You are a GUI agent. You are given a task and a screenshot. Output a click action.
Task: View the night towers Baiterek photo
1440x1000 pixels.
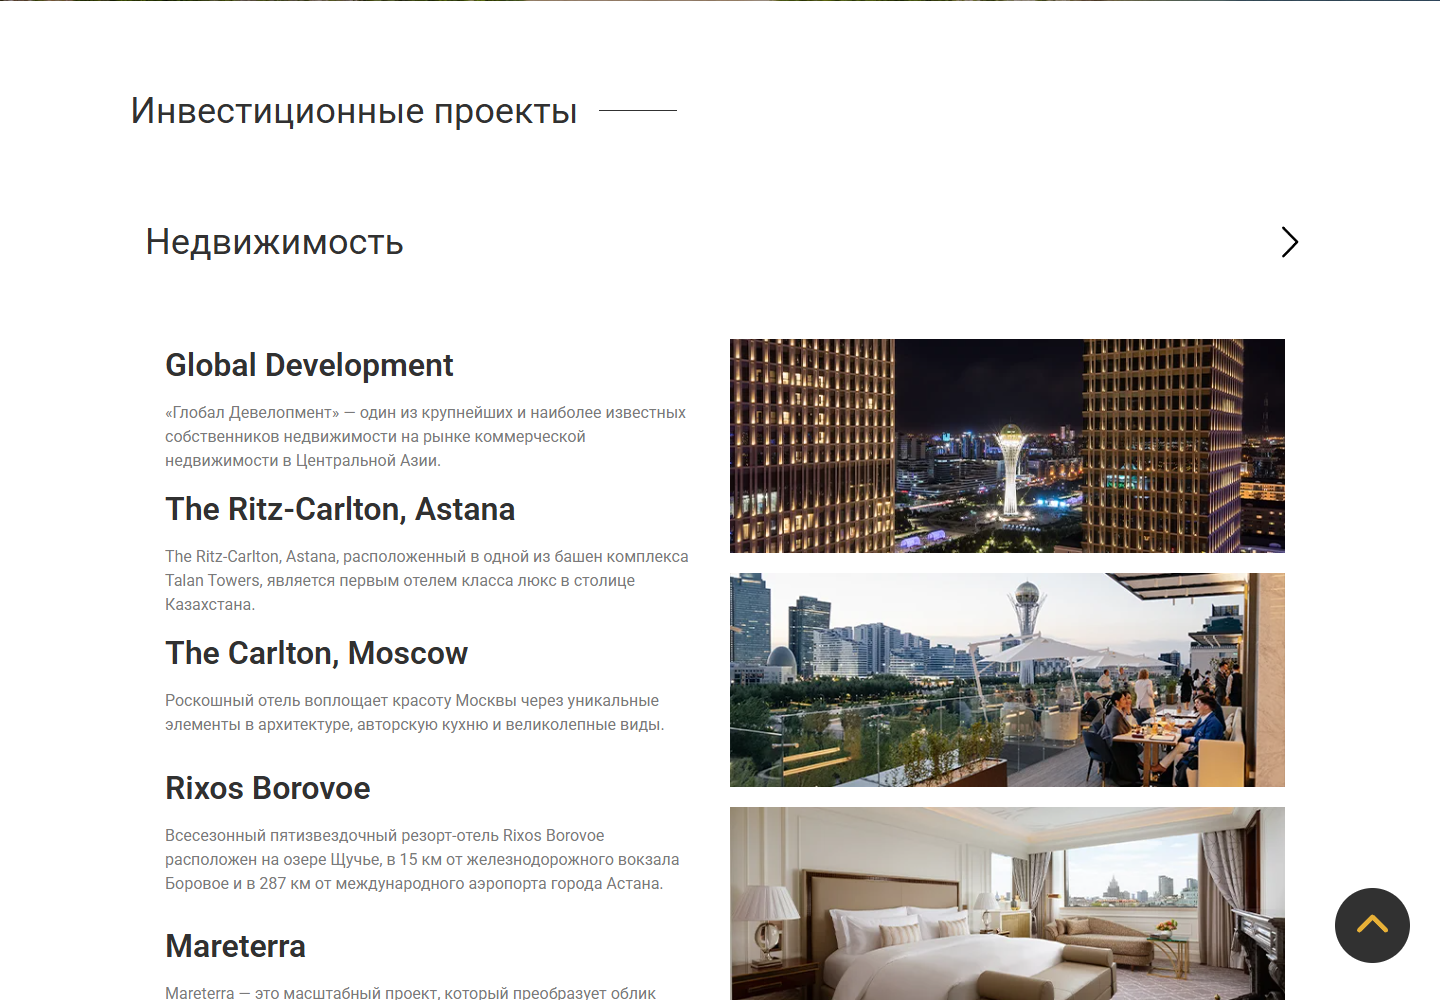[1007, 446]
